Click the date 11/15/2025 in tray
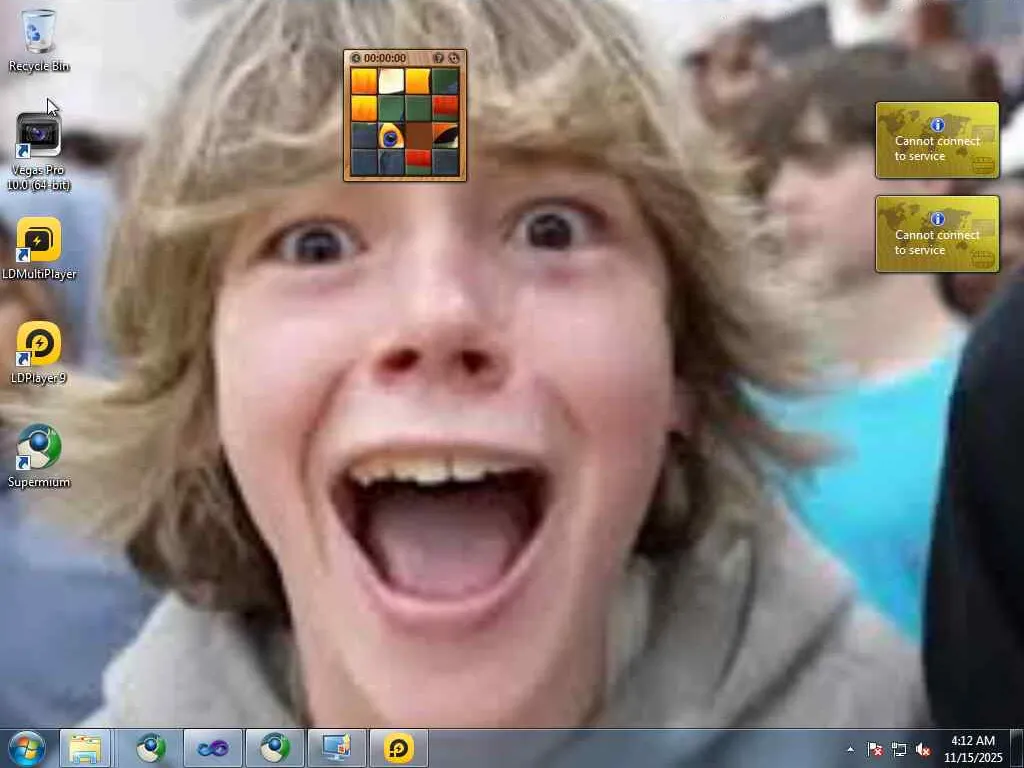The image size is (1024, 768). click(972, 758)
